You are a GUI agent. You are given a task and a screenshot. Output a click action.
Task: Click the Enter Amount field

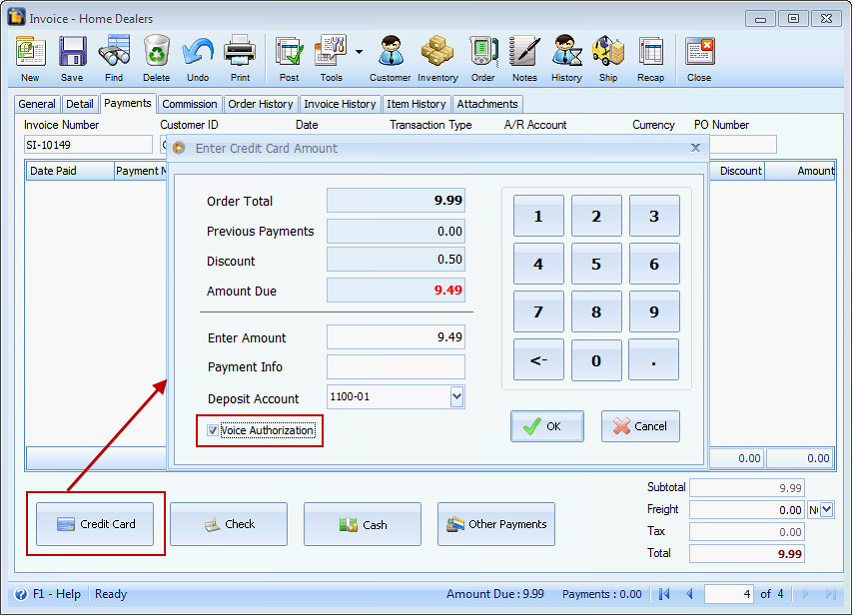396,337
